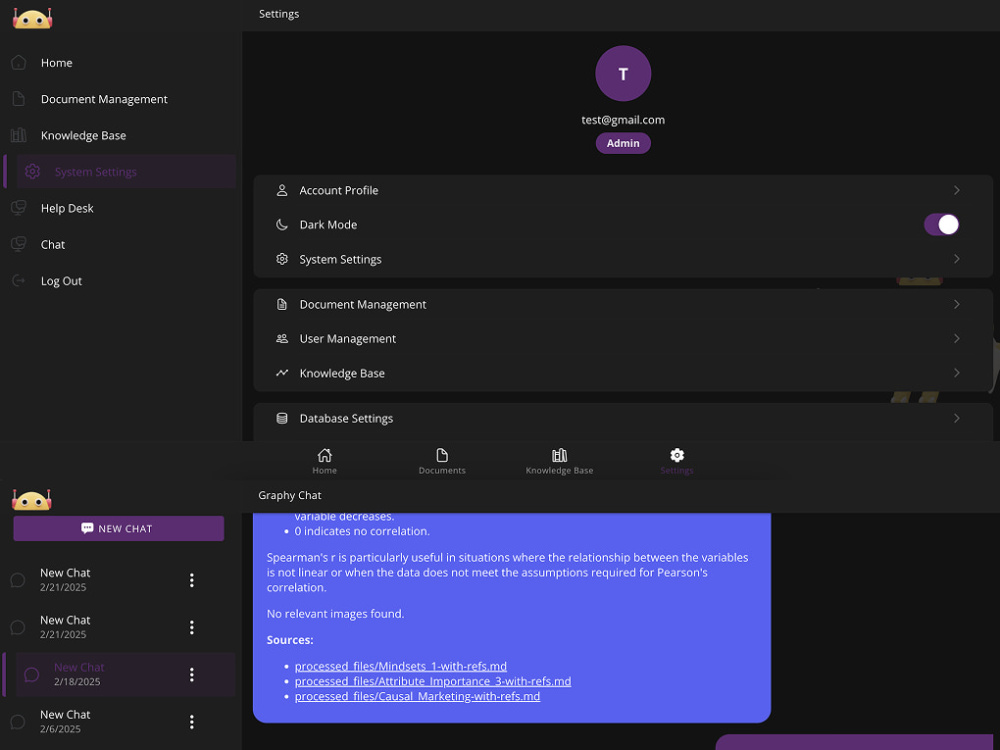Click the Help Desk icon in sidebar
1000x750 pixels.
[18, 208]
